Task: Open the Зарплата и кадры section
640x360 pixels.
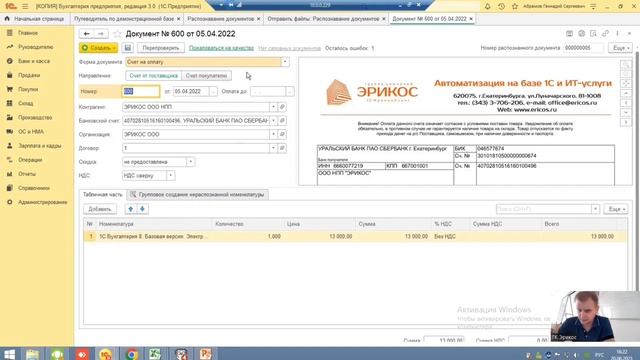Action: point(40,146)
